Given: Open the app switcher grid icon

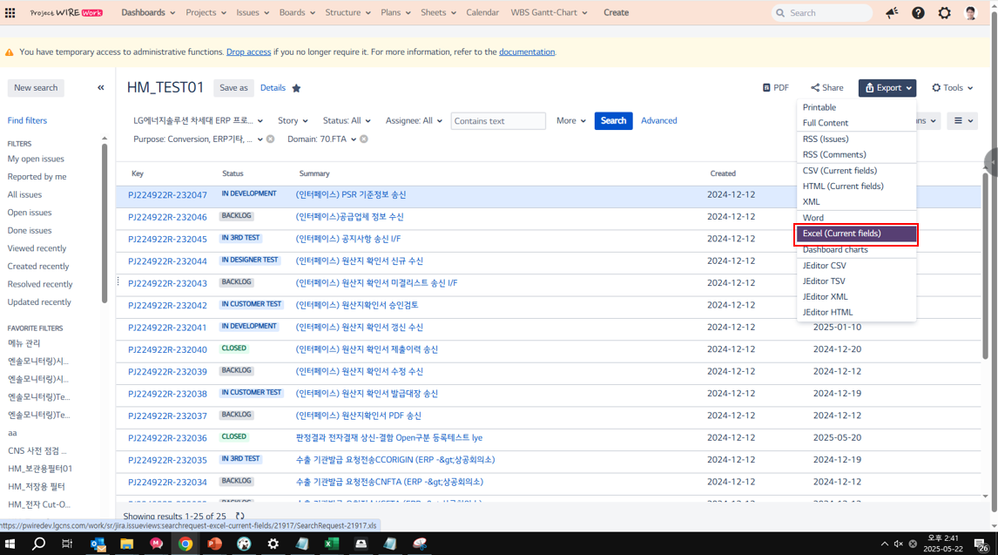Looking at the screenshot, I should (10, 13).
